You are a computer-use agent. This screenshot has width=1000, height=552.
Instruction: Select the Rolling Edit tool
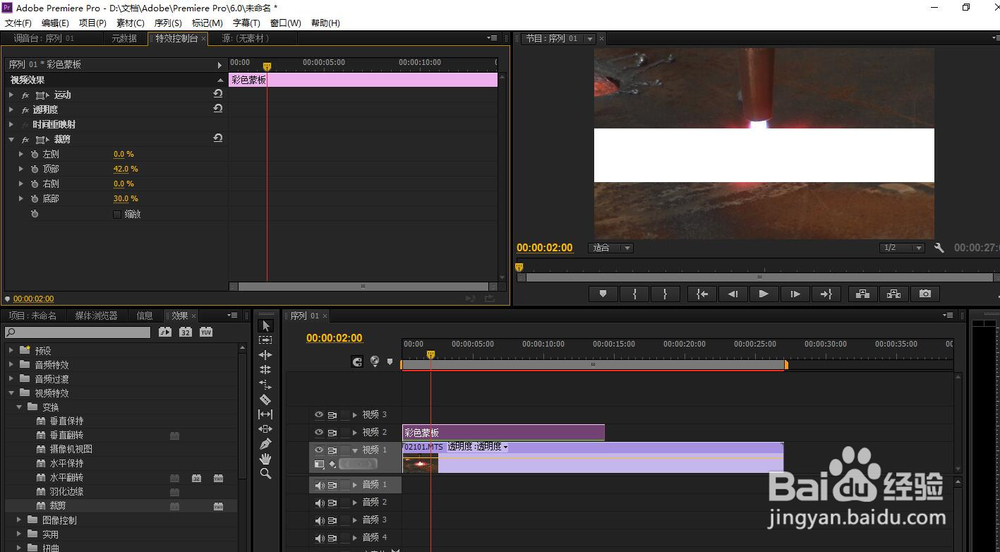266,370
